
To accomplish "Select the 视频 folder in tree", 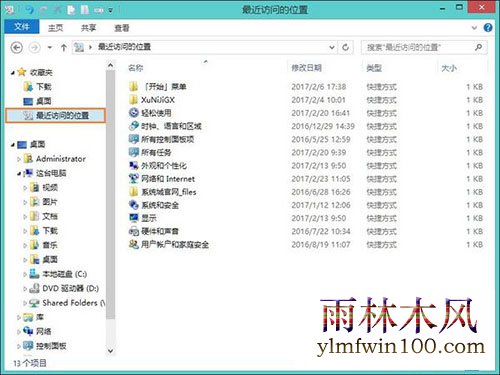I will point(50,188).
